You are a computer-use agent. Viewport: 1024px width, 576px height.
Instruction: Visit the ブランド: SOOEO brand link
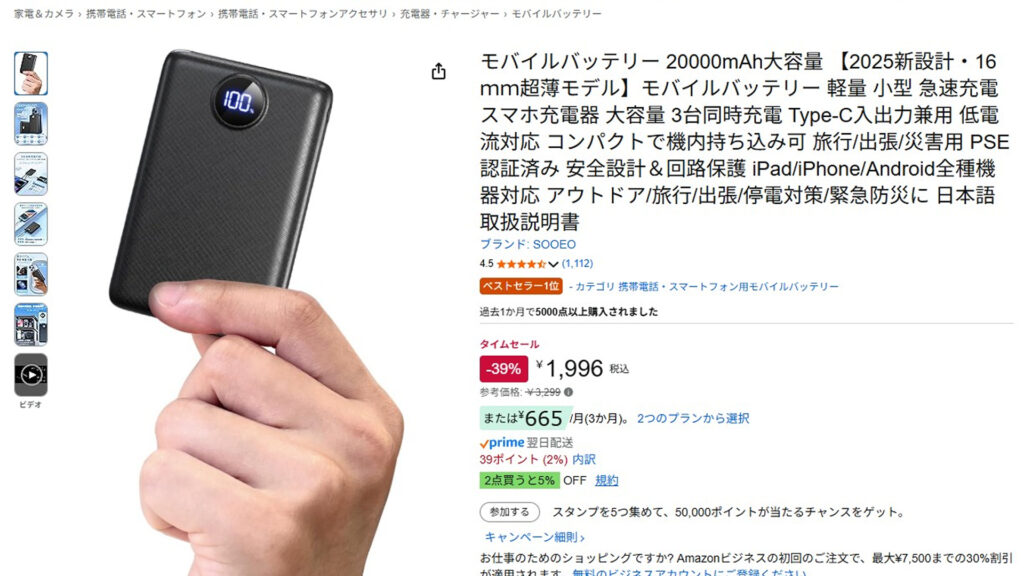(x=528, y=244)
